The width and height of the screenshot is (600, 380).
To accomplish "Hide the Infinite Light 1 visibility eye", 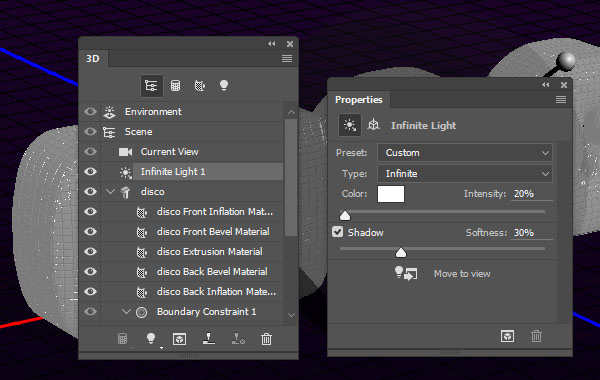I will [90, 171].
